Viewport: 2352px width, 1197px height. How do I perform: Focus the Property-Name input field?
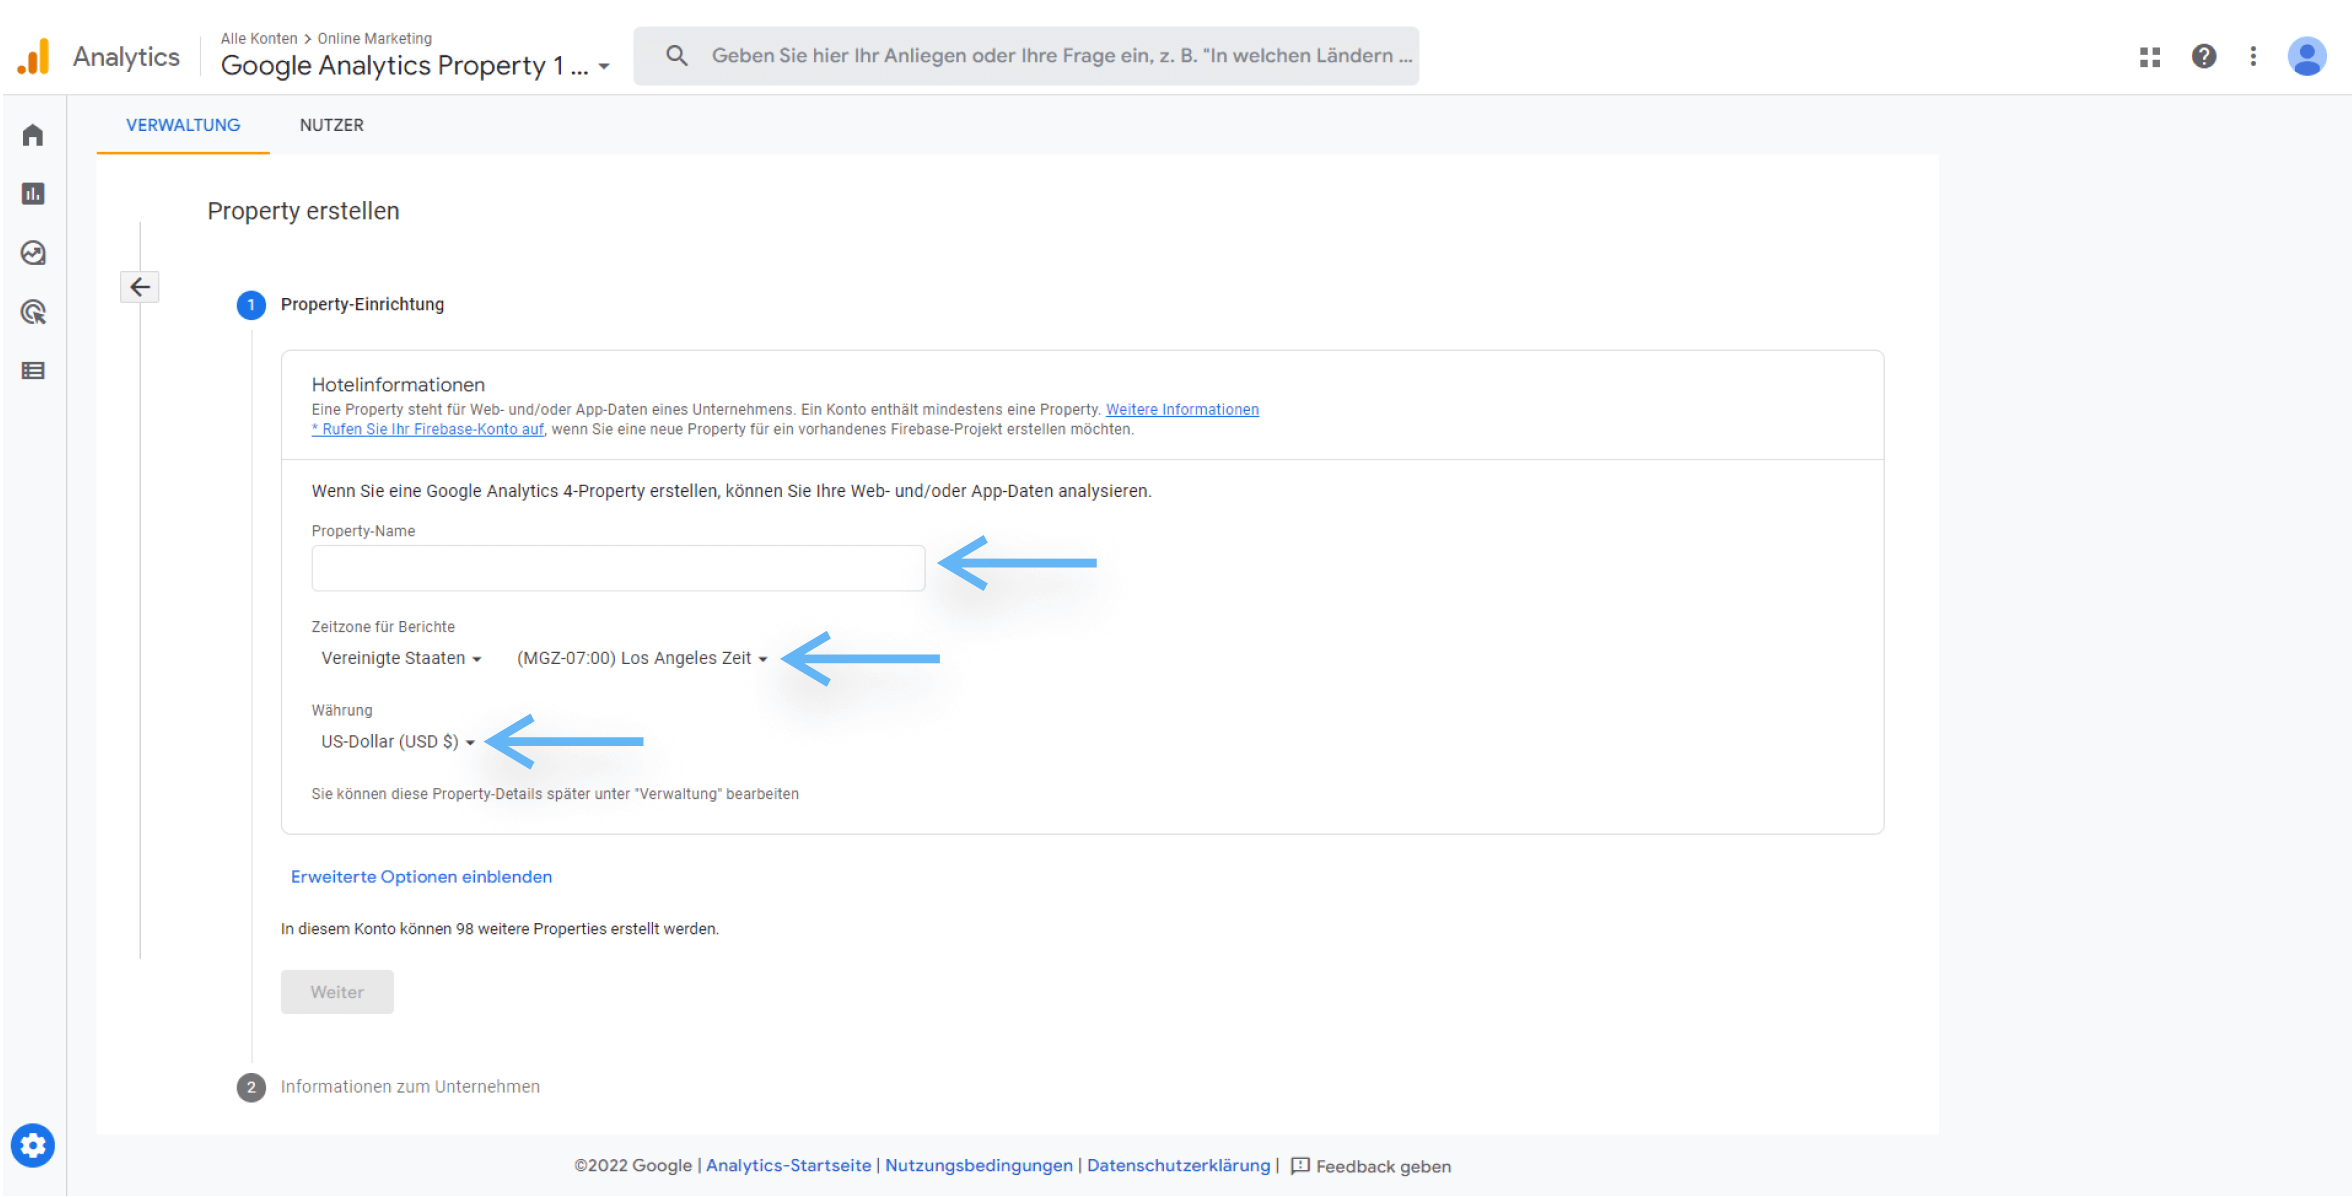[x=618, y=568]
